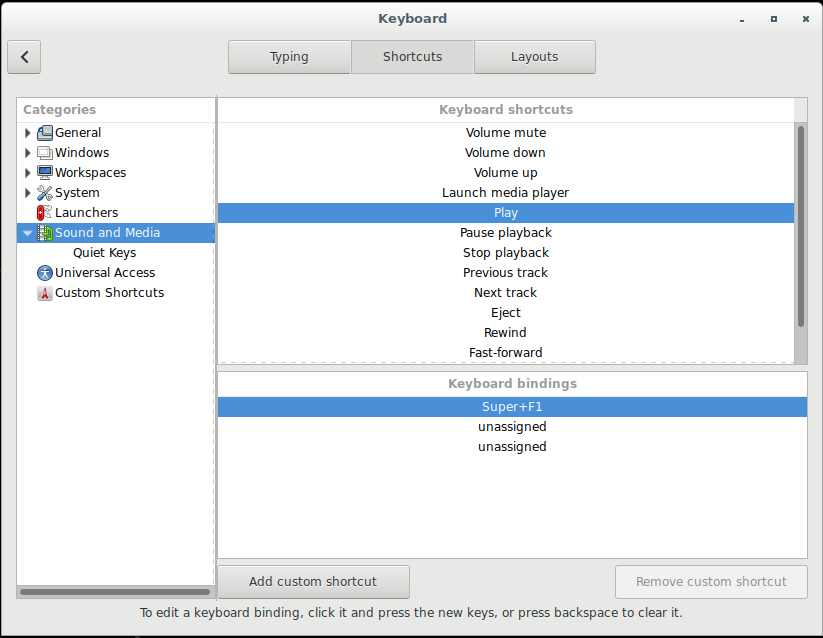Open the Layouts tab
This screenshot has width=823, height=638.
[534, 57]
